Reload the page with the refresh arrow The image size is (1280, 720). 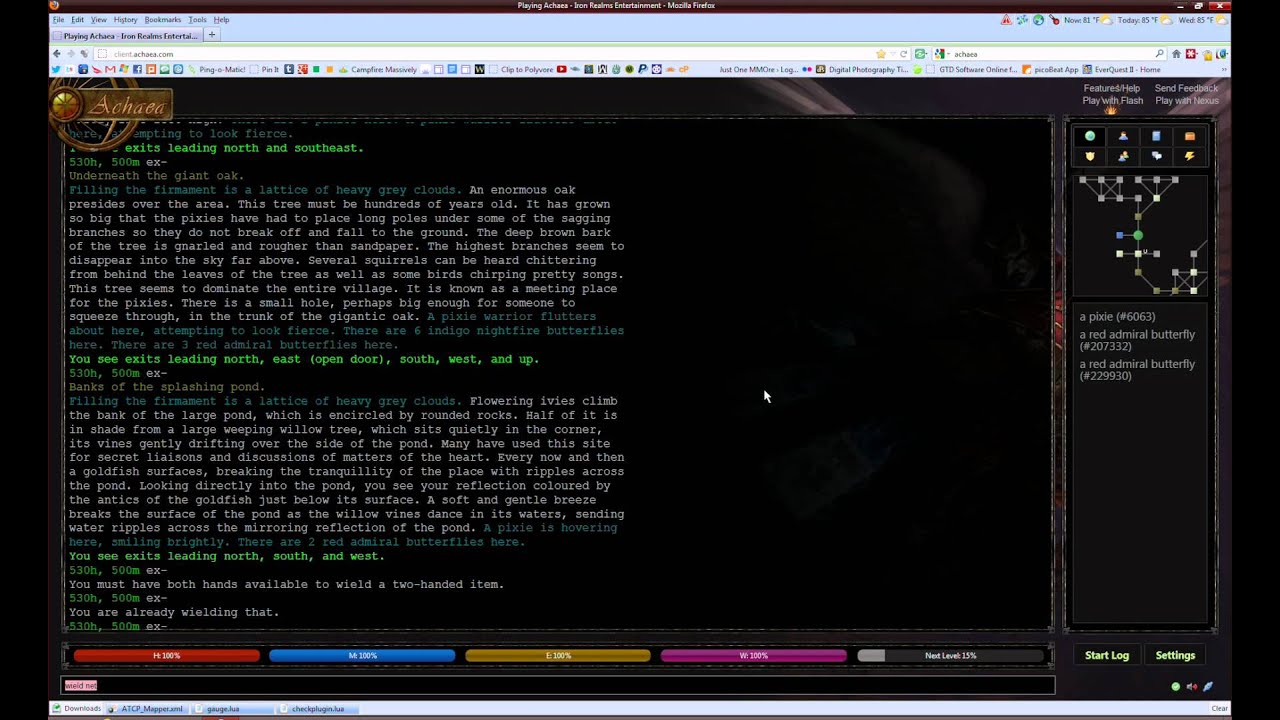pos(904,54)
